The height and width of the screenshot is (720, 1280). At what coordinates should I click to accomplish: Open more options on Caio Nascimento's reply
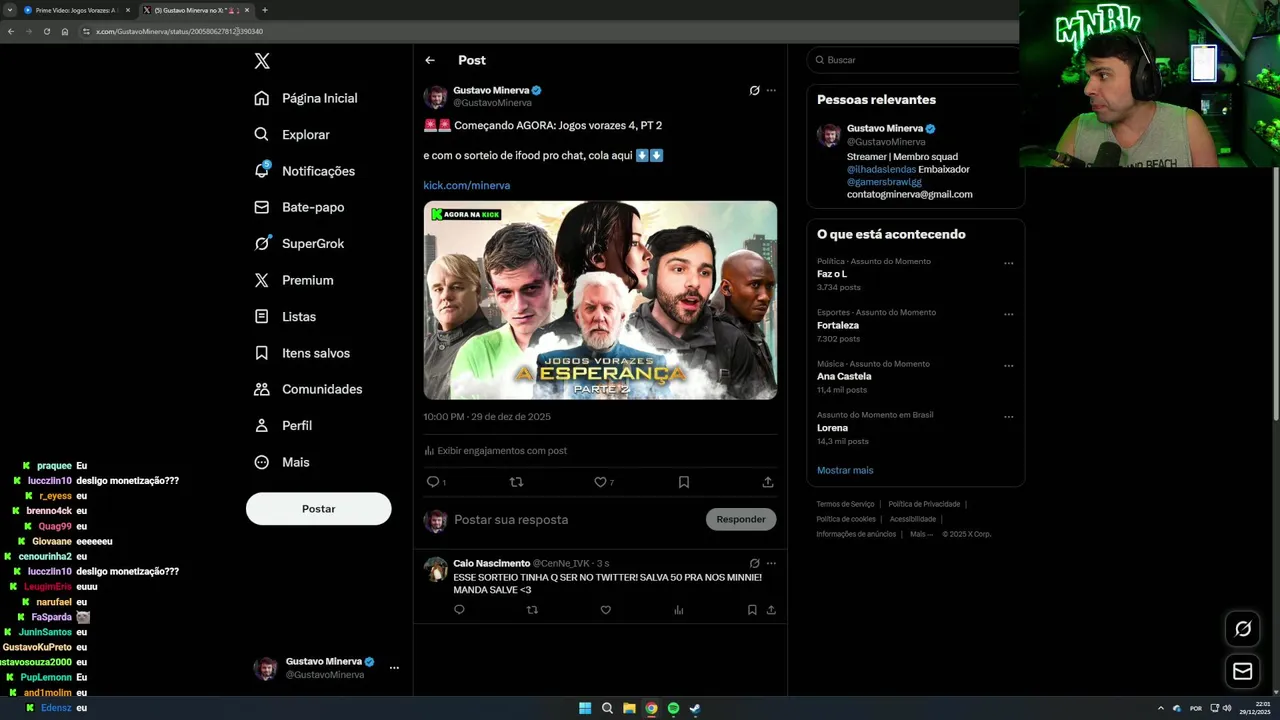coord(771,563)
